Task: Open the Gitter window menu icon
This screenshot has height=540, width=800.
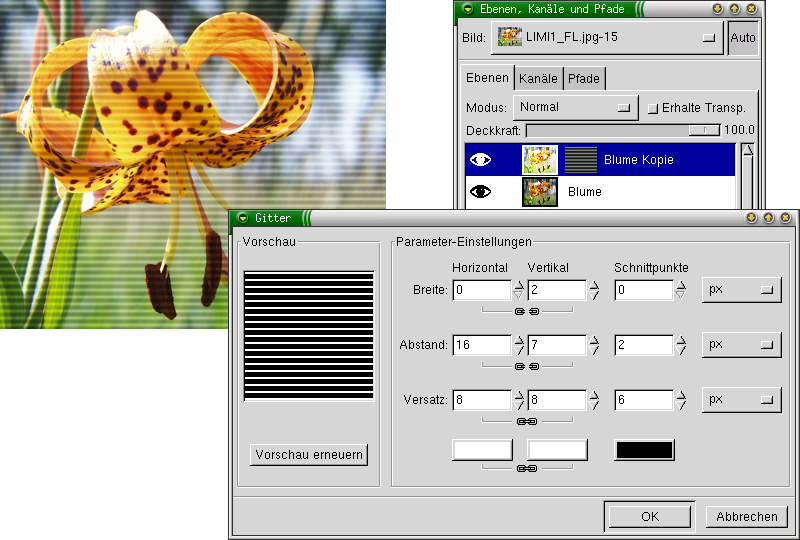Action: coord(243,217)
